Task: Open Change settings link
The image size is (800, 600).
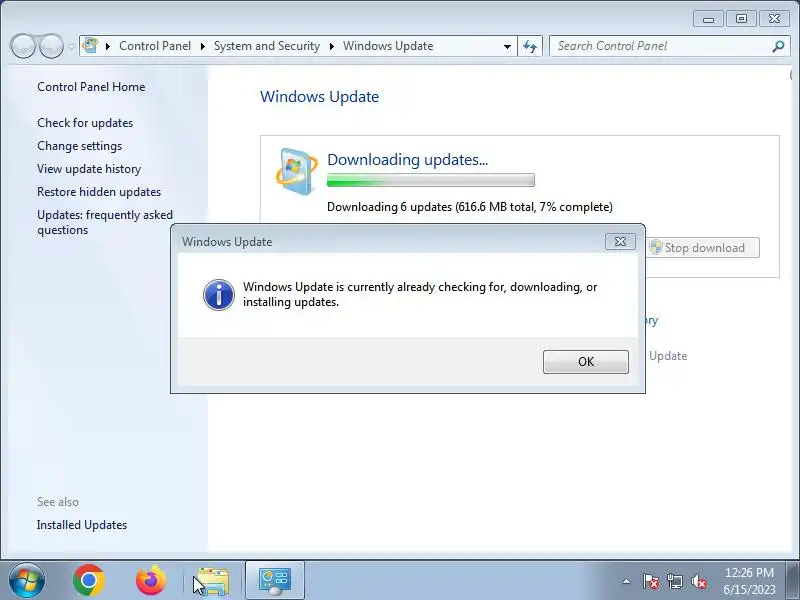Action: 80,146
